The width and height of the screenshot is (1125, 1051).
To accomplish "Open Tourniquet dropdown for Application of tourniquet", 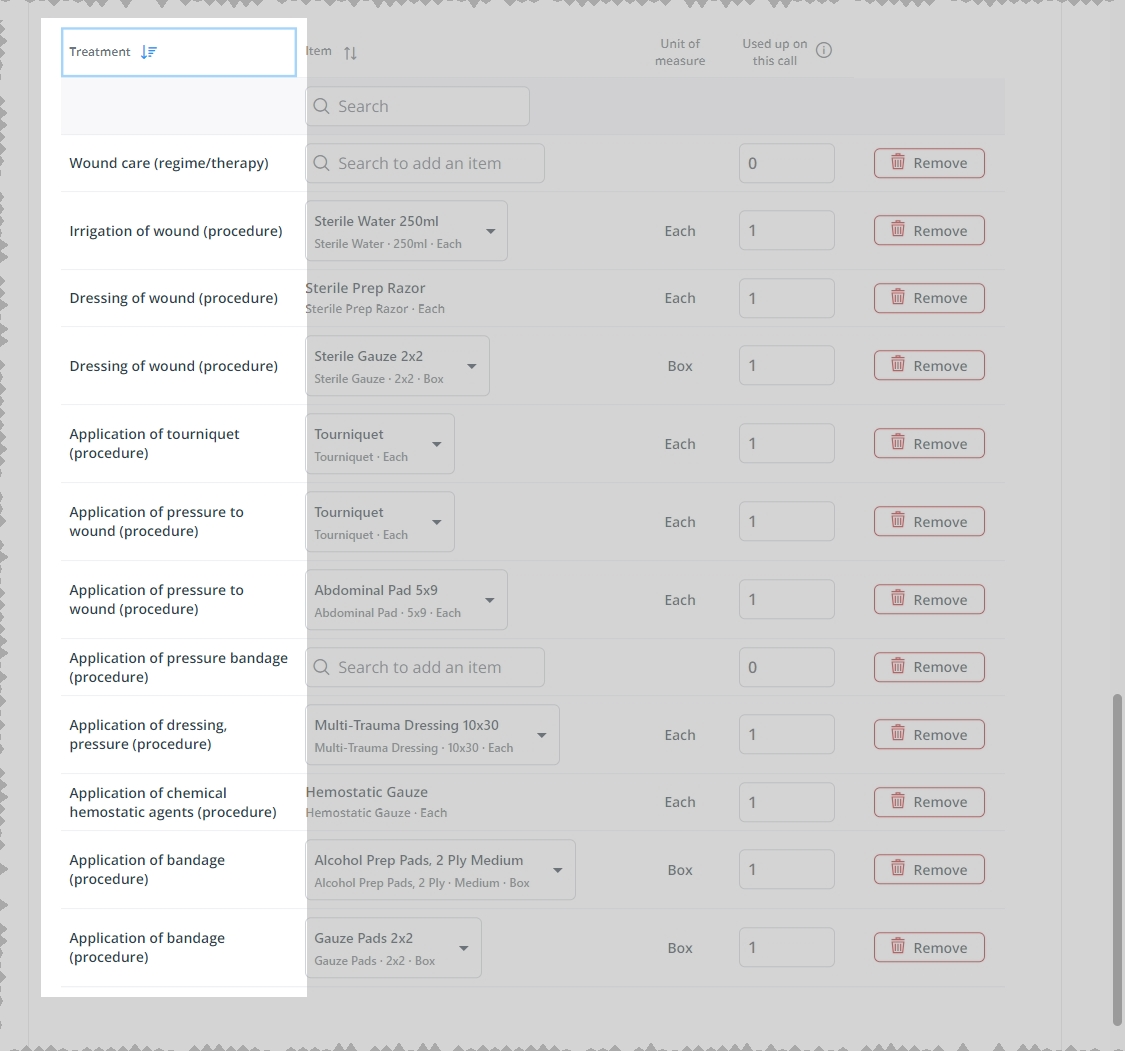I will 380,444.
